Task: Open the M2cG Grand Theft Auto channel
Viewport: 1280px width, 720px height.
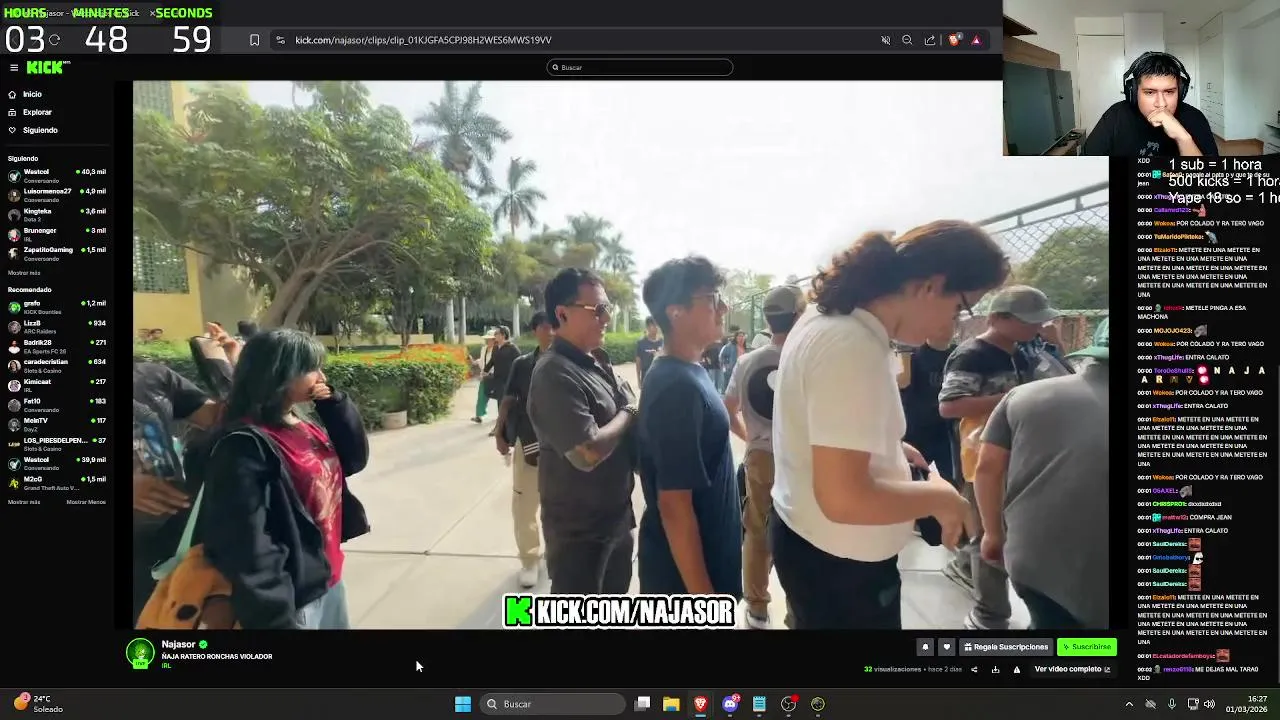Action: [x=57, y=483]
